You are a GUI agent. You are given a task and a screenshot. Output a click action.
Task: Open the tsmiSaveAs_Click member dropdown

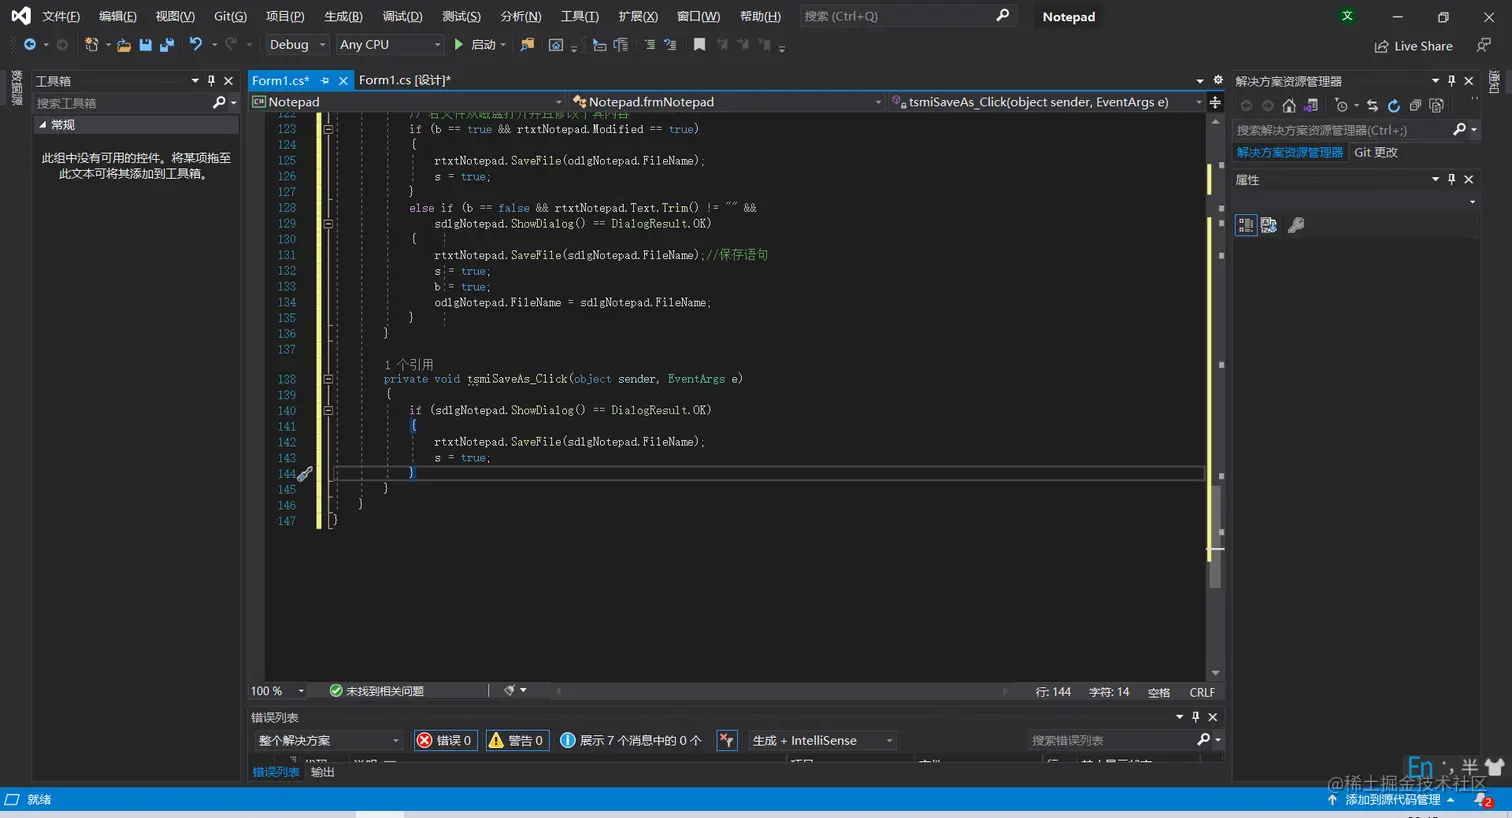(1047, 102)
